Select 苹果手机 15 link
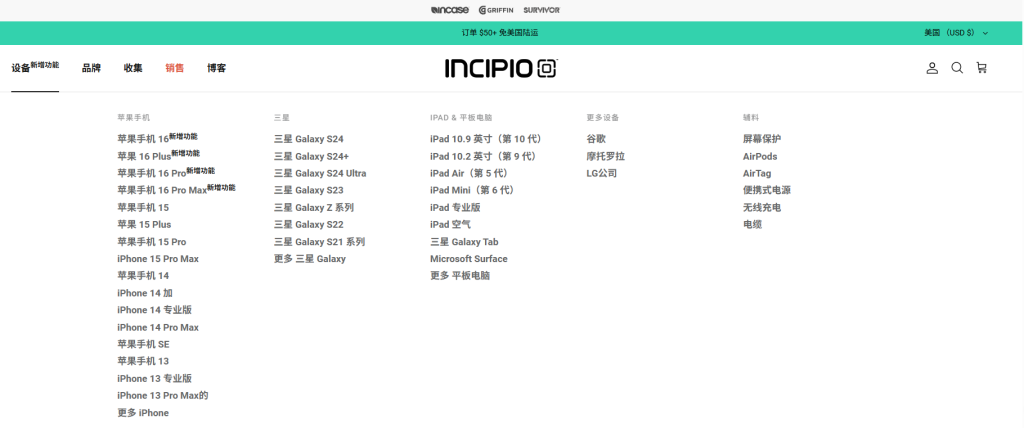Viewport: 1024px width, 428px height. tap(143, 207)
